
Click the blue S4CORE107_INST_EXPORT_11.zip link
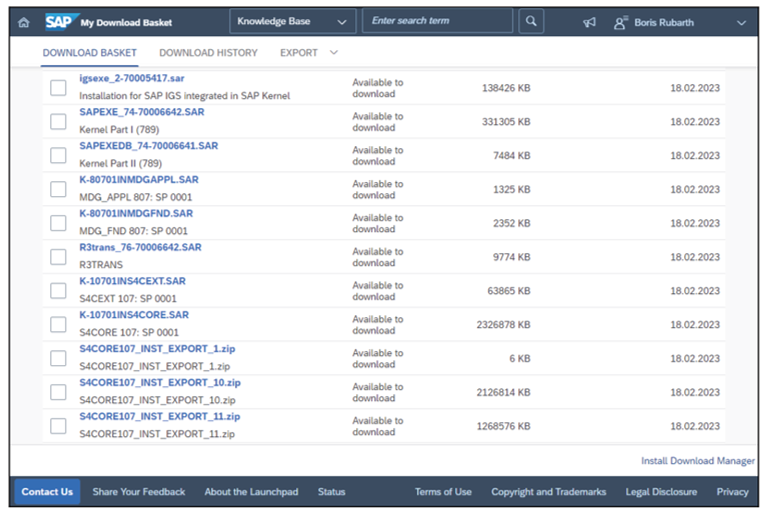click(x=160, y=416)
